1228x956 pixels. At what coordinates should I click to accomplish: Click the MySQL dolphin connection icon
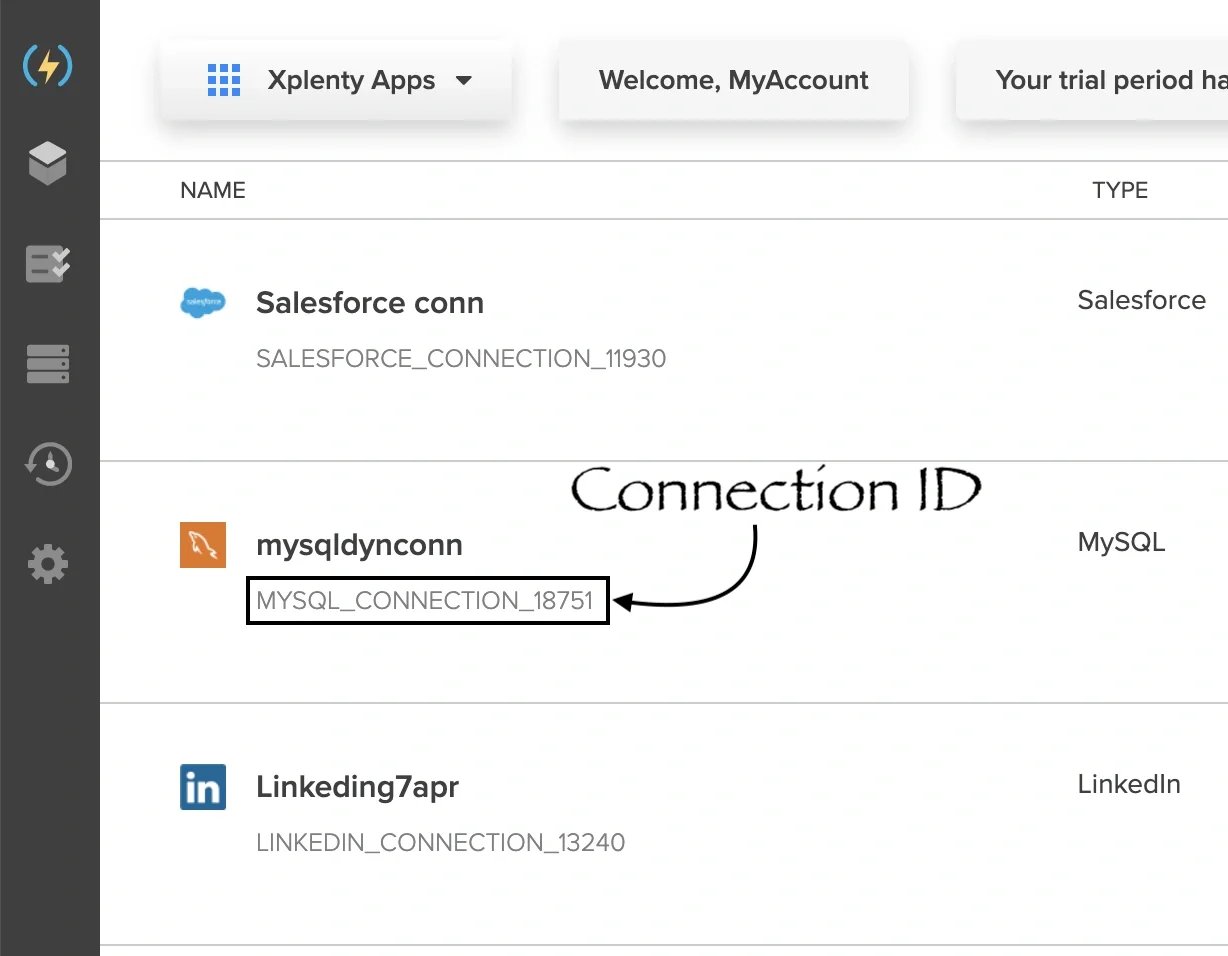(x=203, y=545)
